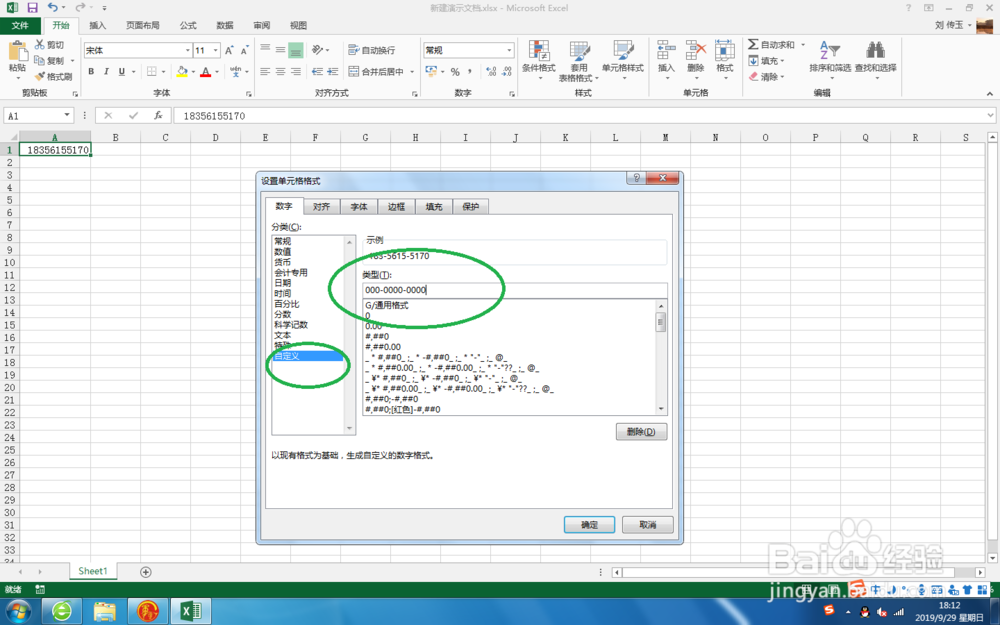The image size is (1000, 625).
Task: Open the number format dropdown showing 常规
Action: coord(468,48)
